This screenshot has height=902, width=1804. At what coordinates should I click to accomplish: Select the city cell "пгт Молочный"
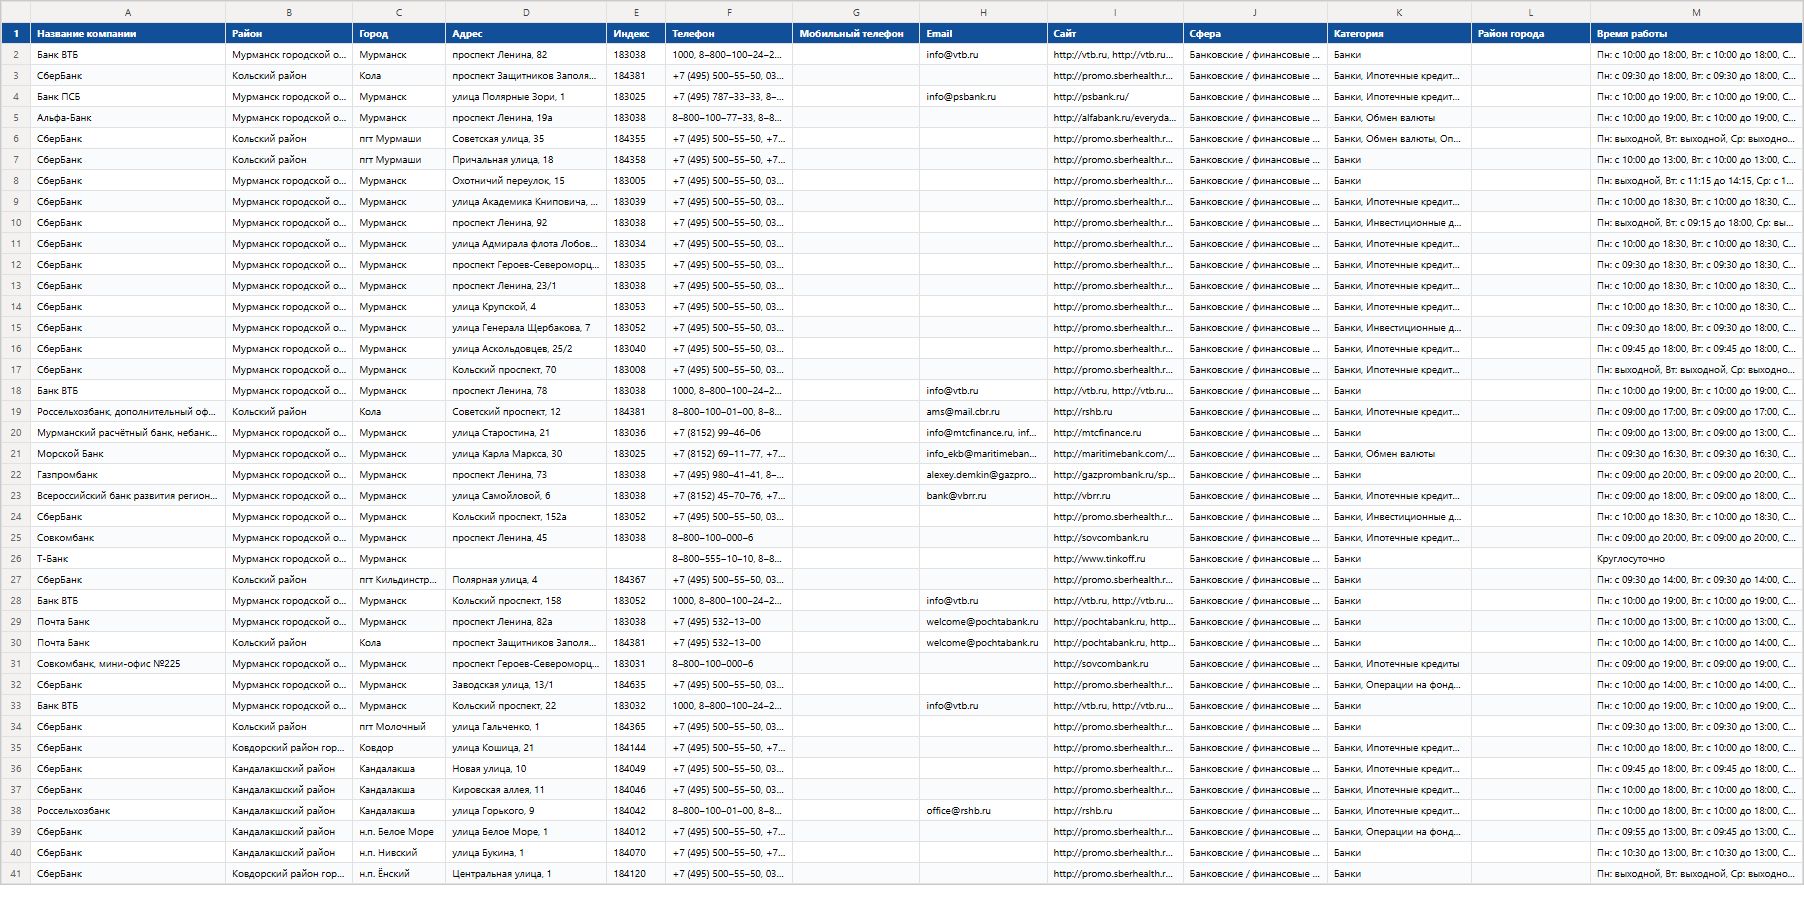point(399,727)
